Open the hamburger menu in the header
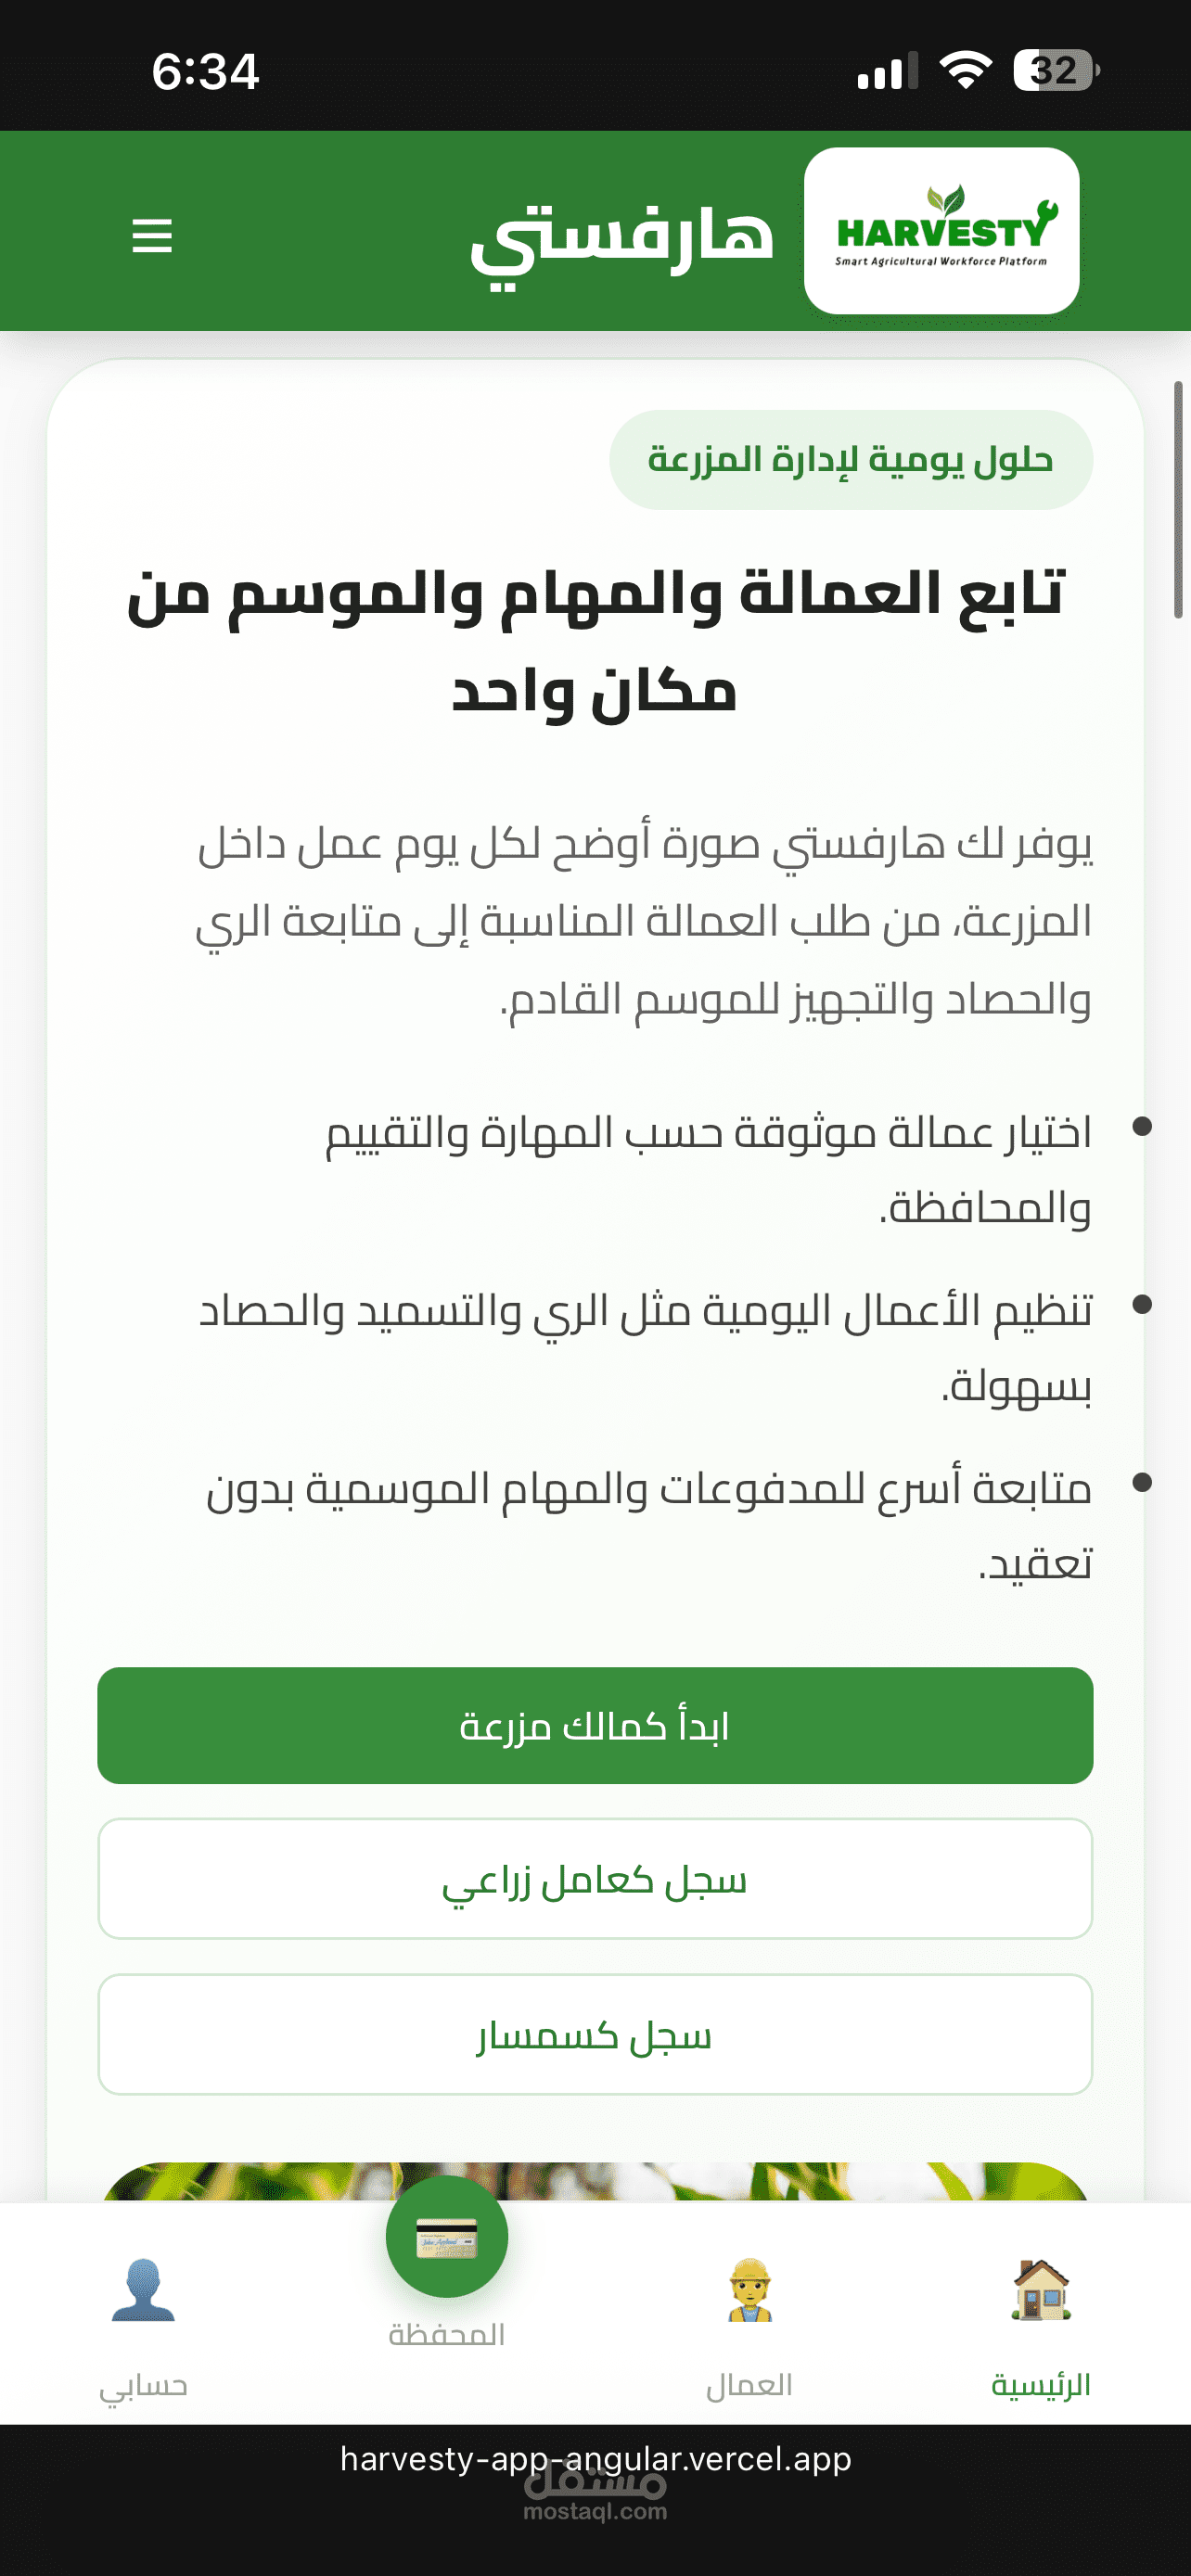The height and width of the screenshot is (2576, 1191). point(152,236)
